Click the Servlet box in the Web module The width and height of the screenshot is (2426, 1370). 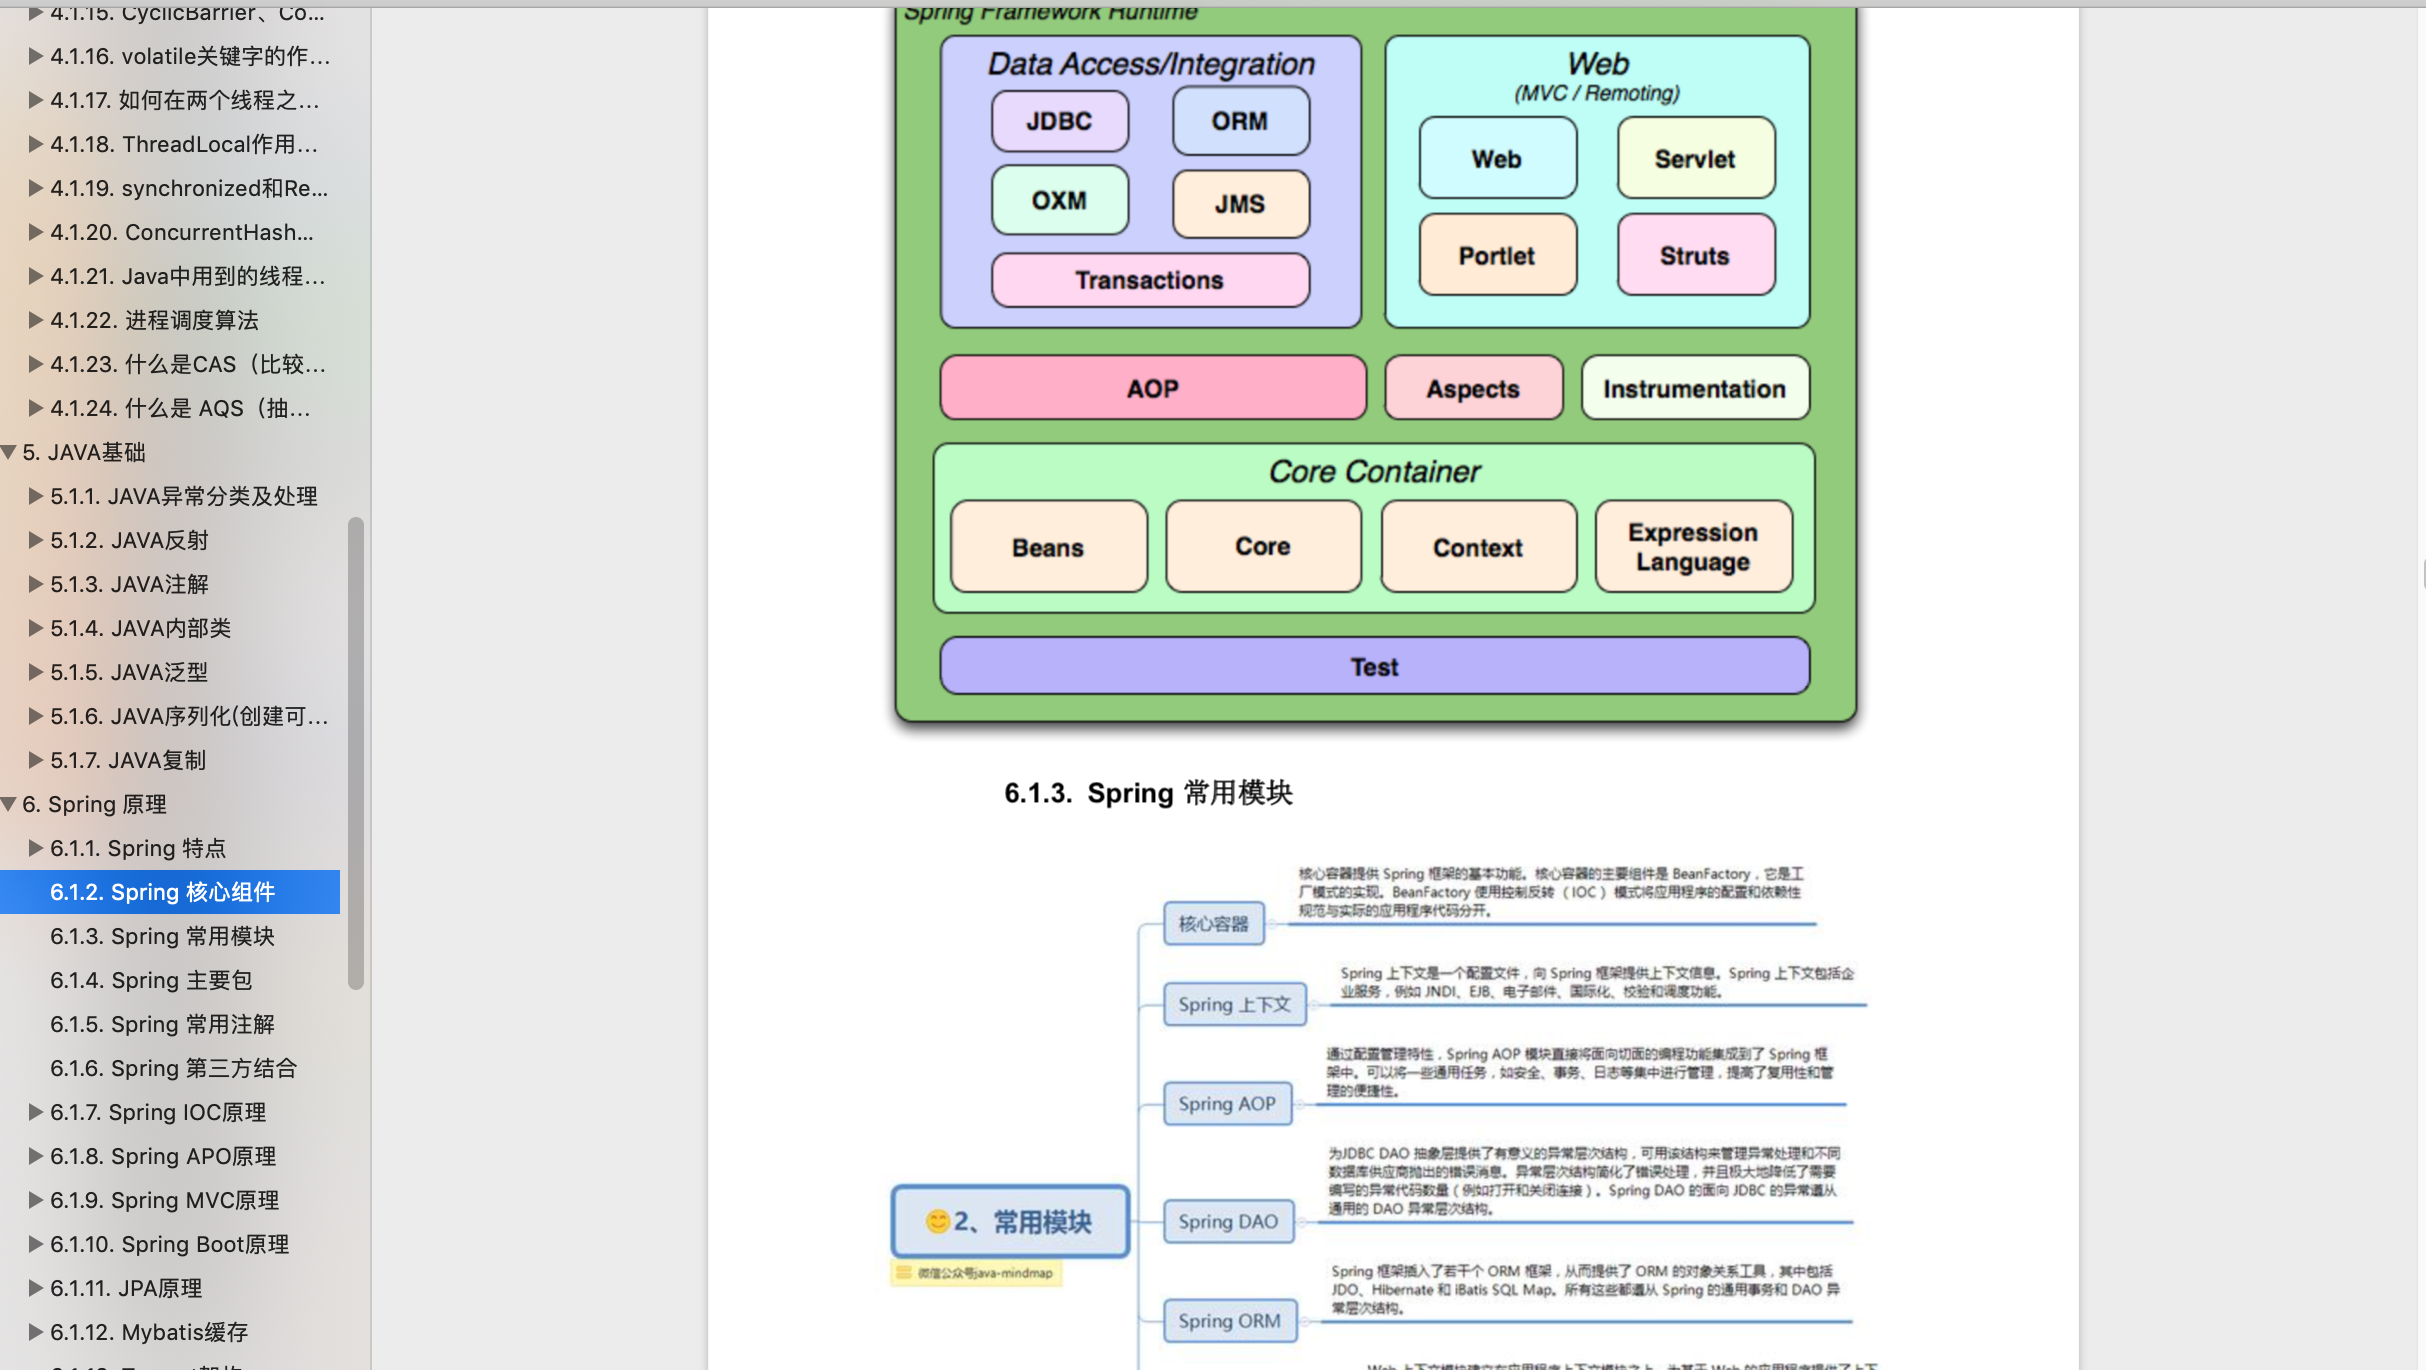pos(1696,158)
